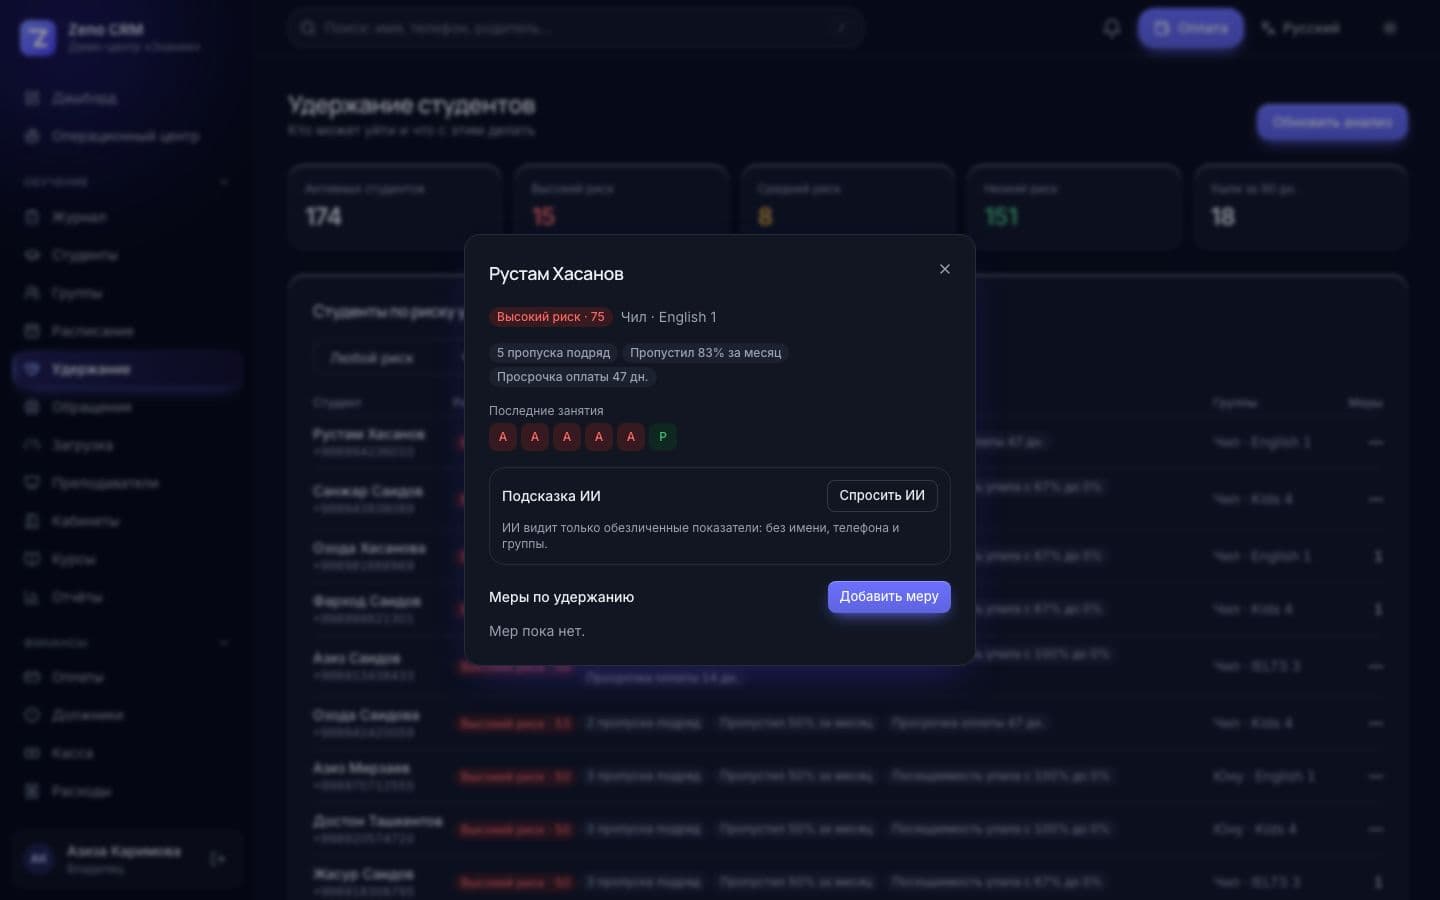
Task: Open Курсы in the sidebar menu
Action: click(x=127, y=559)
